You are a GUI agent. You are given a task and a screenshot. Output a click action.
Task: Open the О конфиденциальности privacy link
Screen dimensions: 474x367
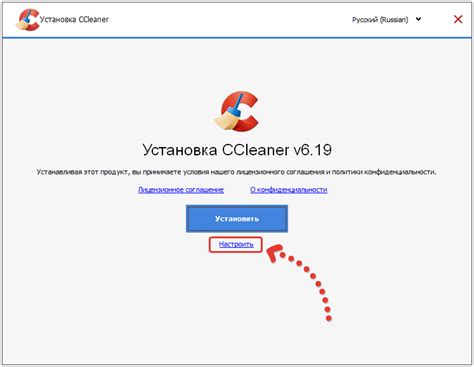[x=288, y=190]
